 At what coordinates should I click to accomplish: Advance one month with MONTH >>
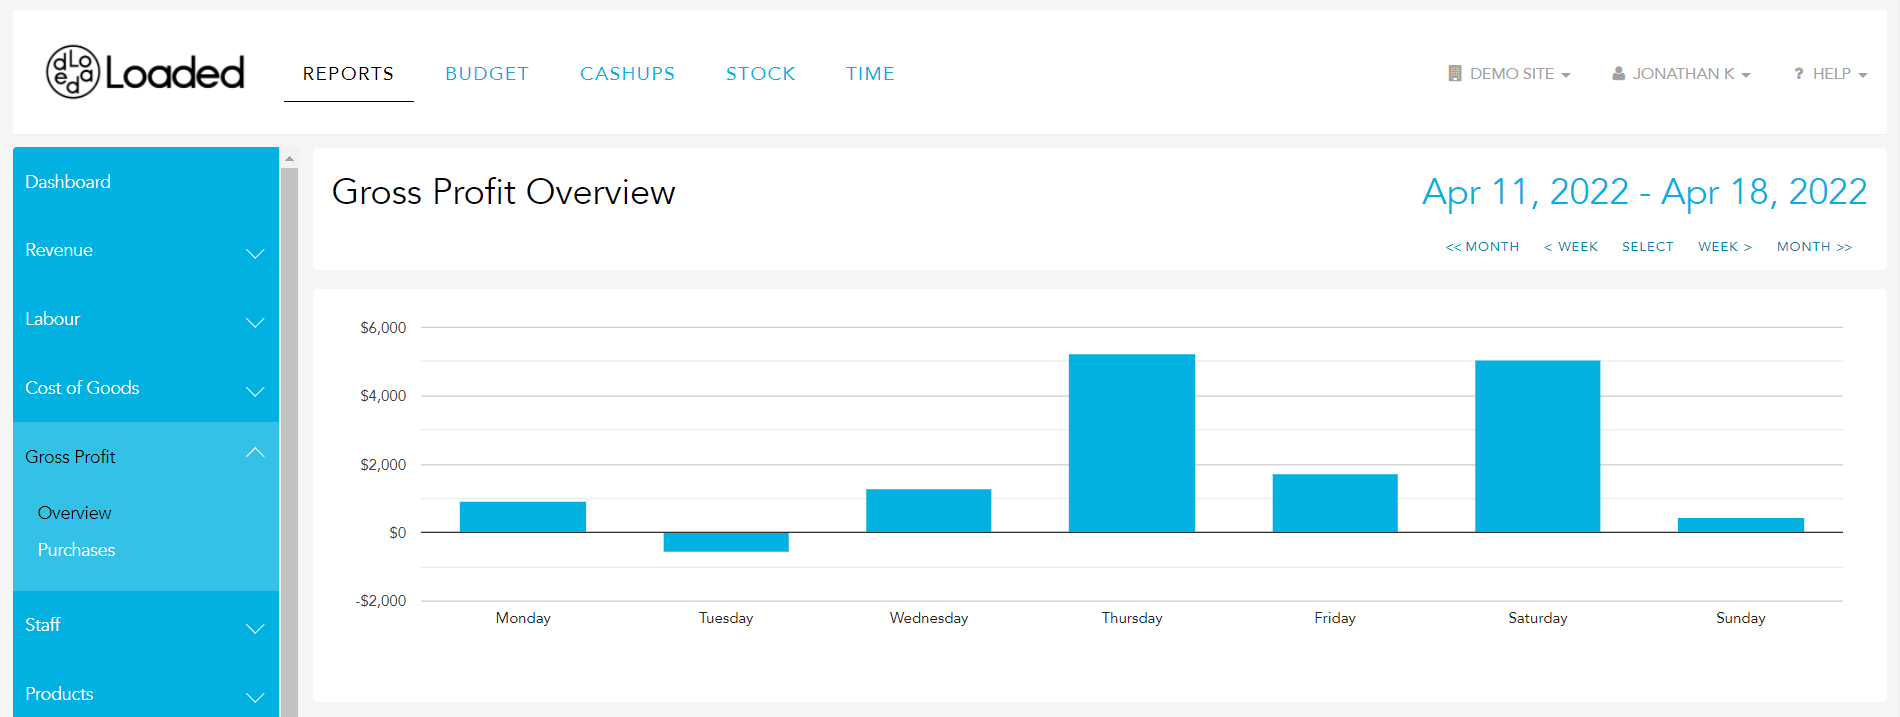(x=1815, y=247)
